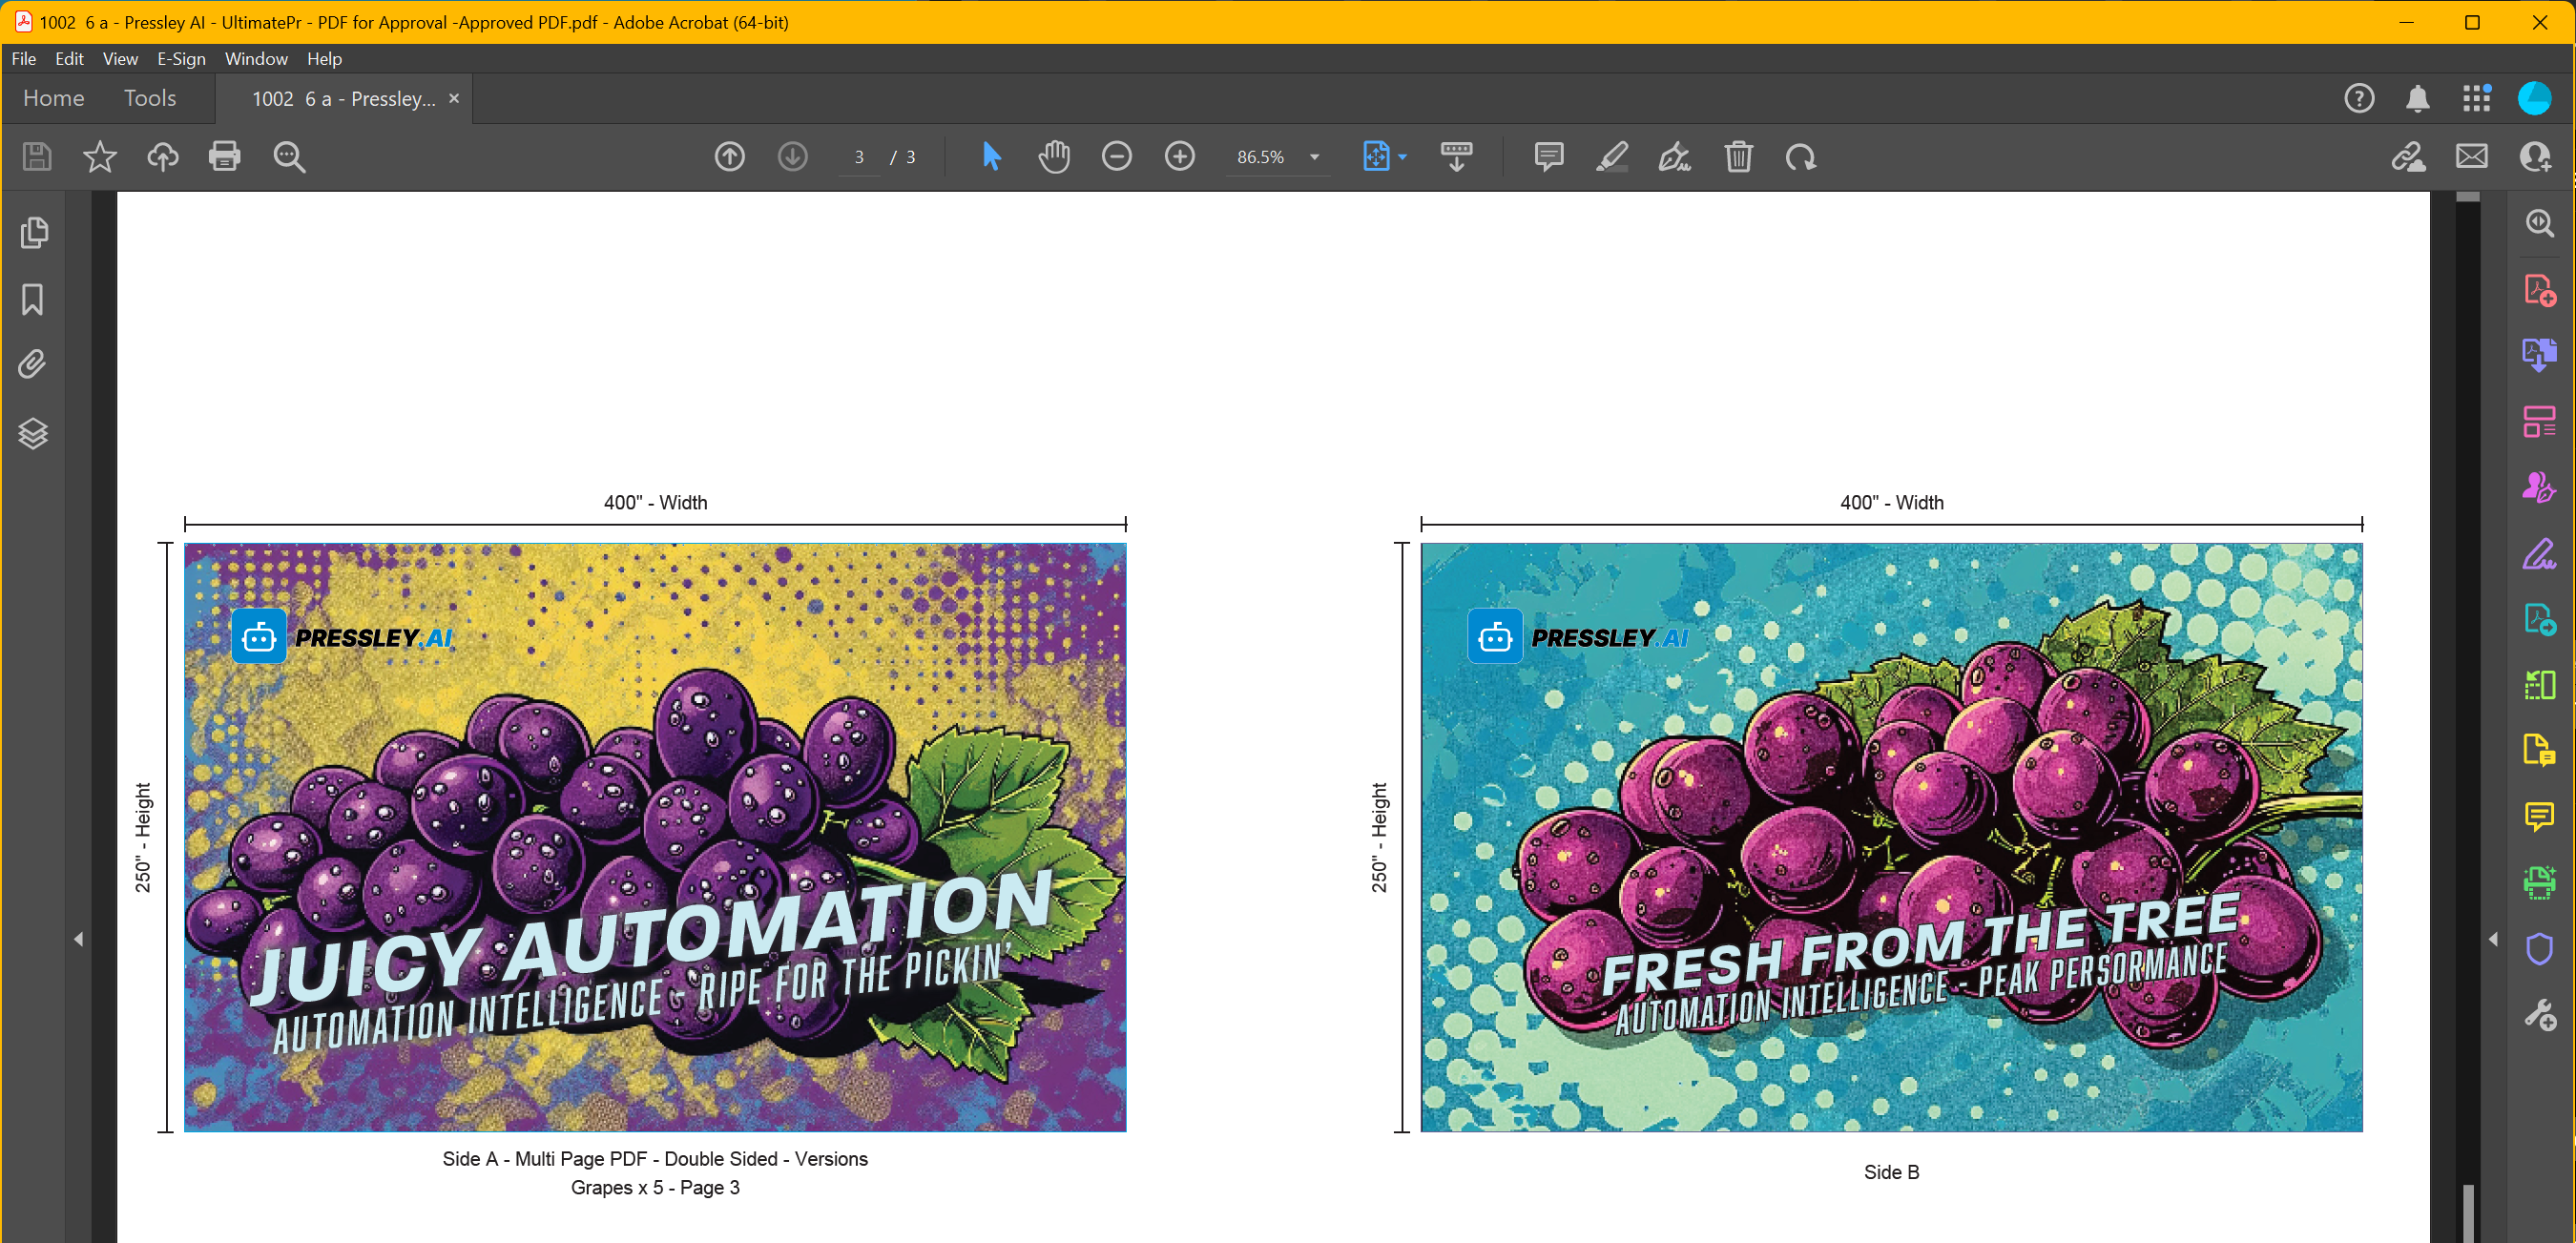Click the Save file icon

coord(37,157)
